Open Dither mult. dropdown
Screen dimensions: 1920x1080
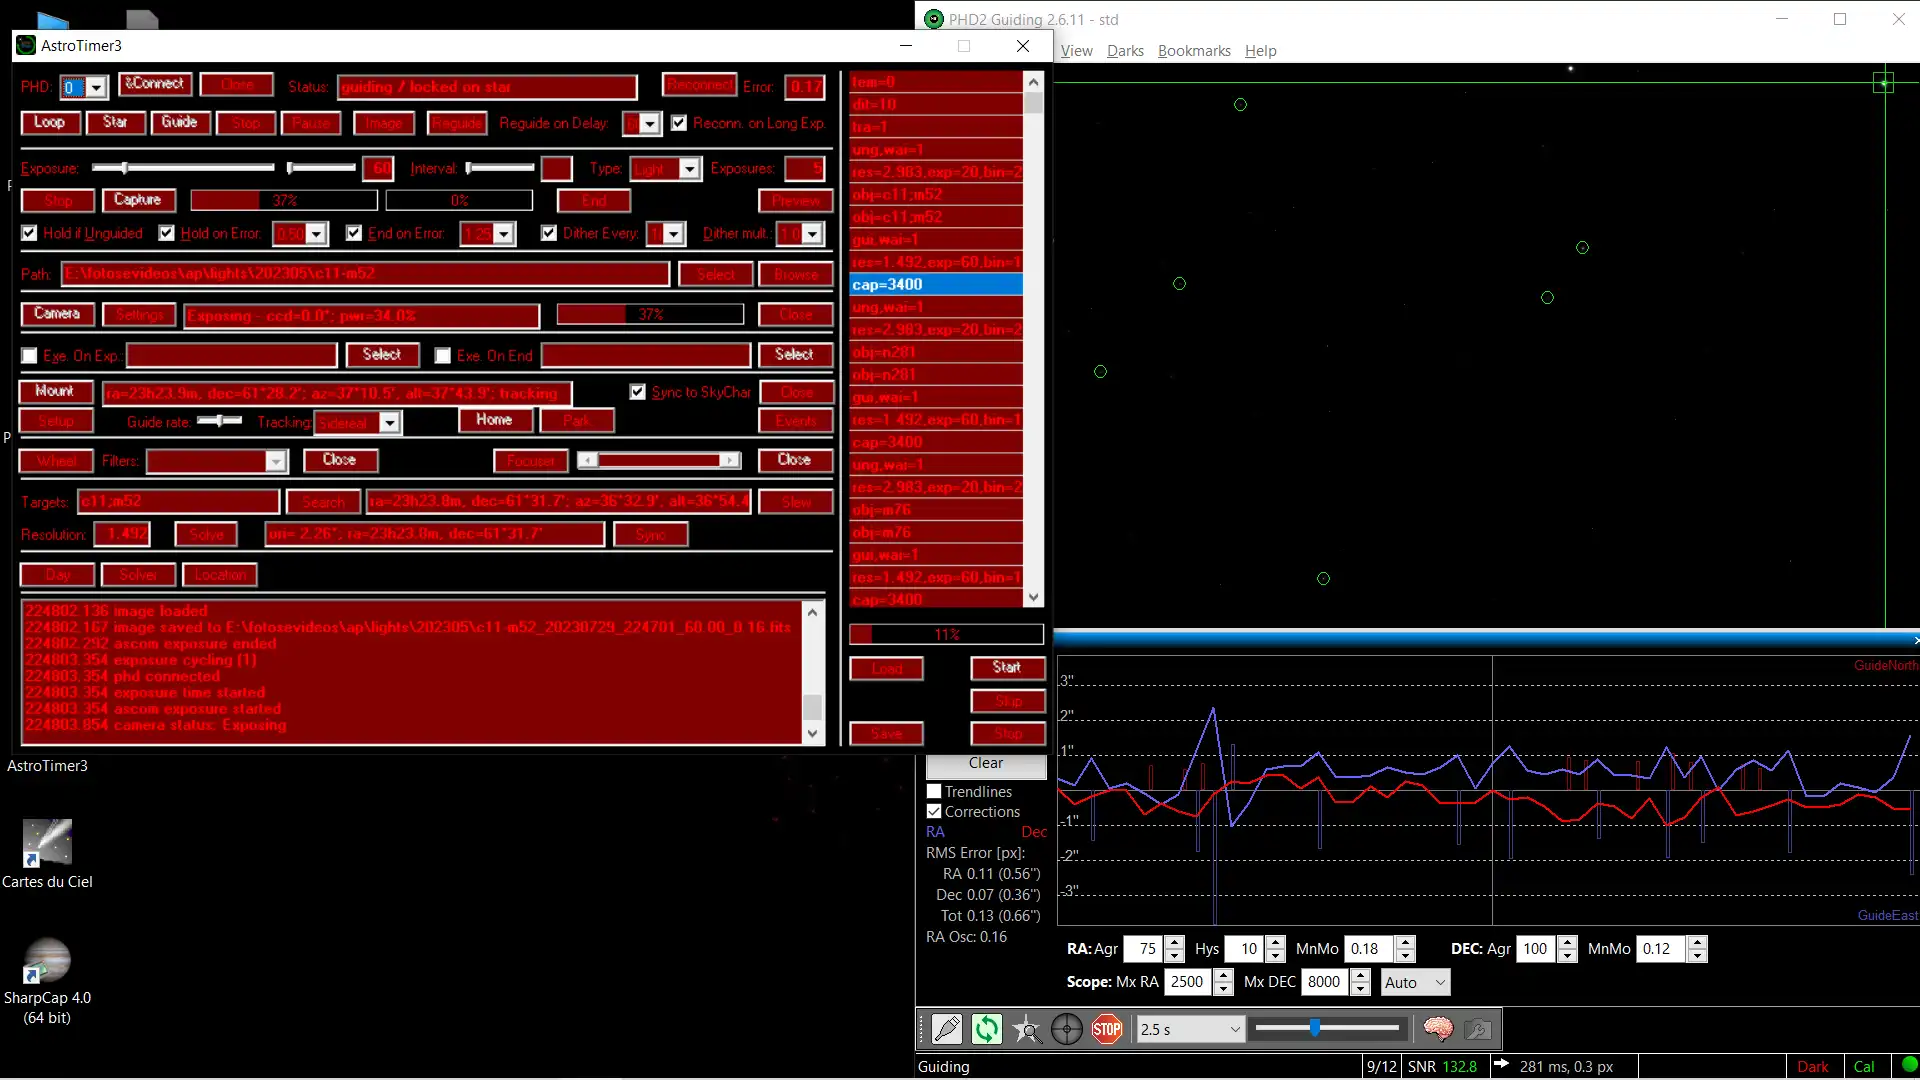point(813,234)
